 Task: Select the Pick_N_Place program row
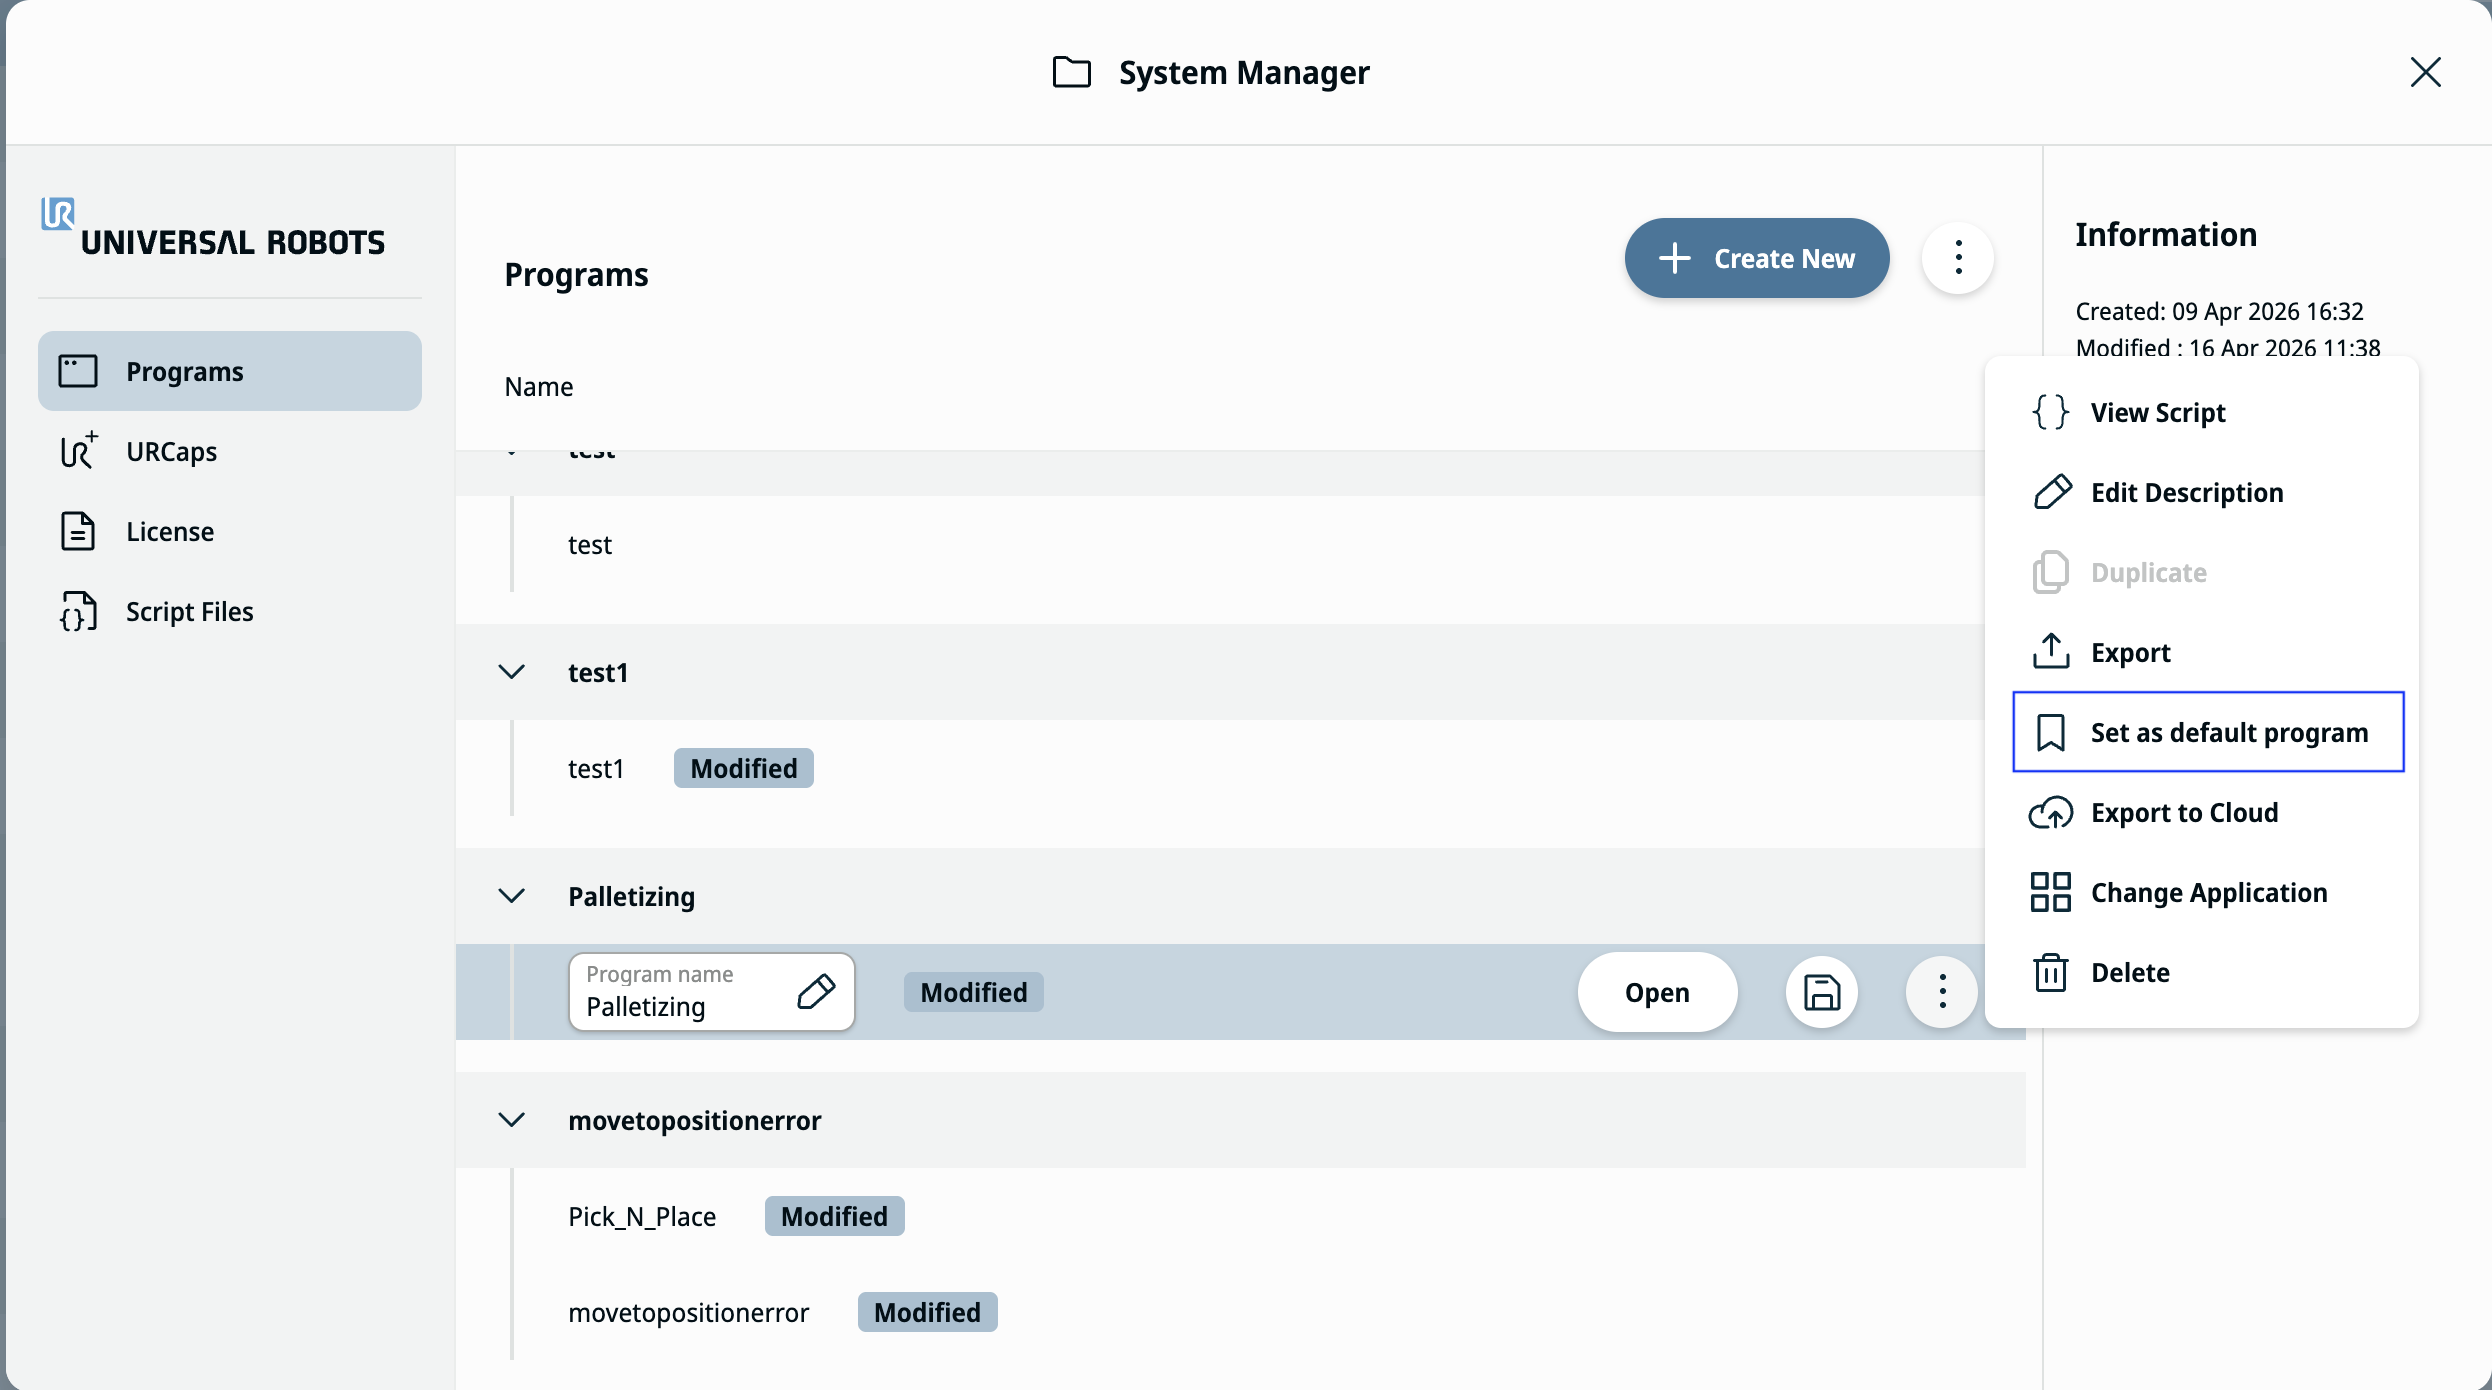coord(1240,1216)
